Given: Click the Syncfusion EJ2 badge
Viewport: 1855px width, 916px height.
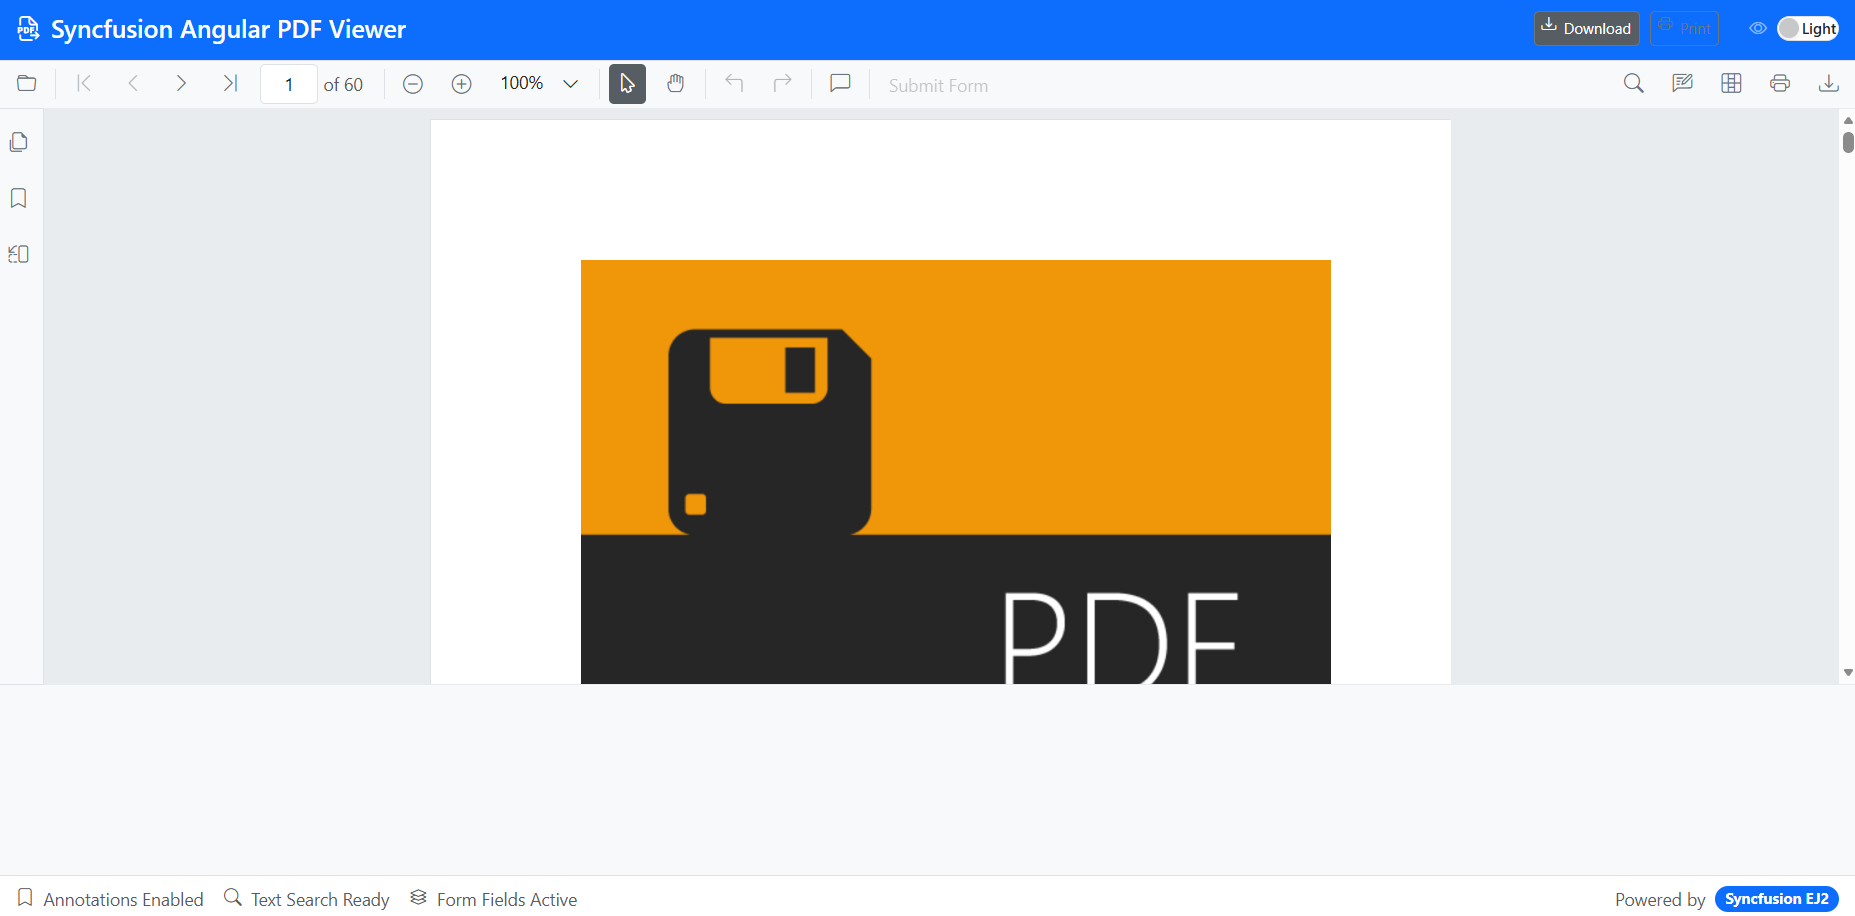Looking at the screenshot, I should coord(1777,899).
